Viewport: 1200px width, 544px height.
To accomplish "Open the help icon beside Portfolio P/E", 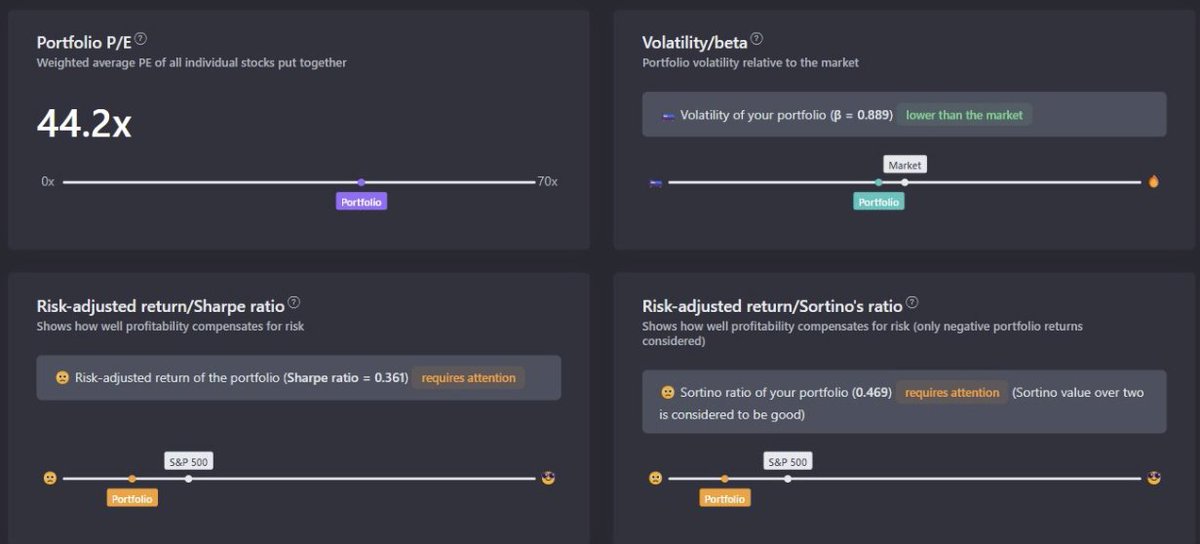I will (141, 39).
